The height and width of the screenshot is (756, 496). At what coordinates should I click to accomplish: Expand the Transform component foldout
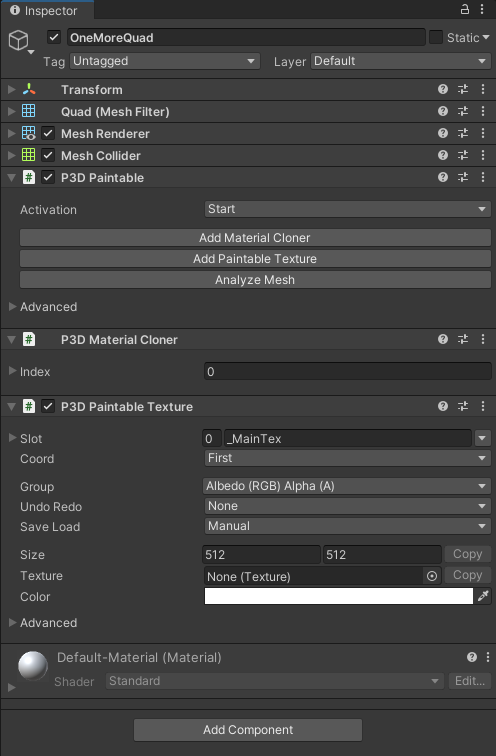pyautogui.click(x=12, y=90)
